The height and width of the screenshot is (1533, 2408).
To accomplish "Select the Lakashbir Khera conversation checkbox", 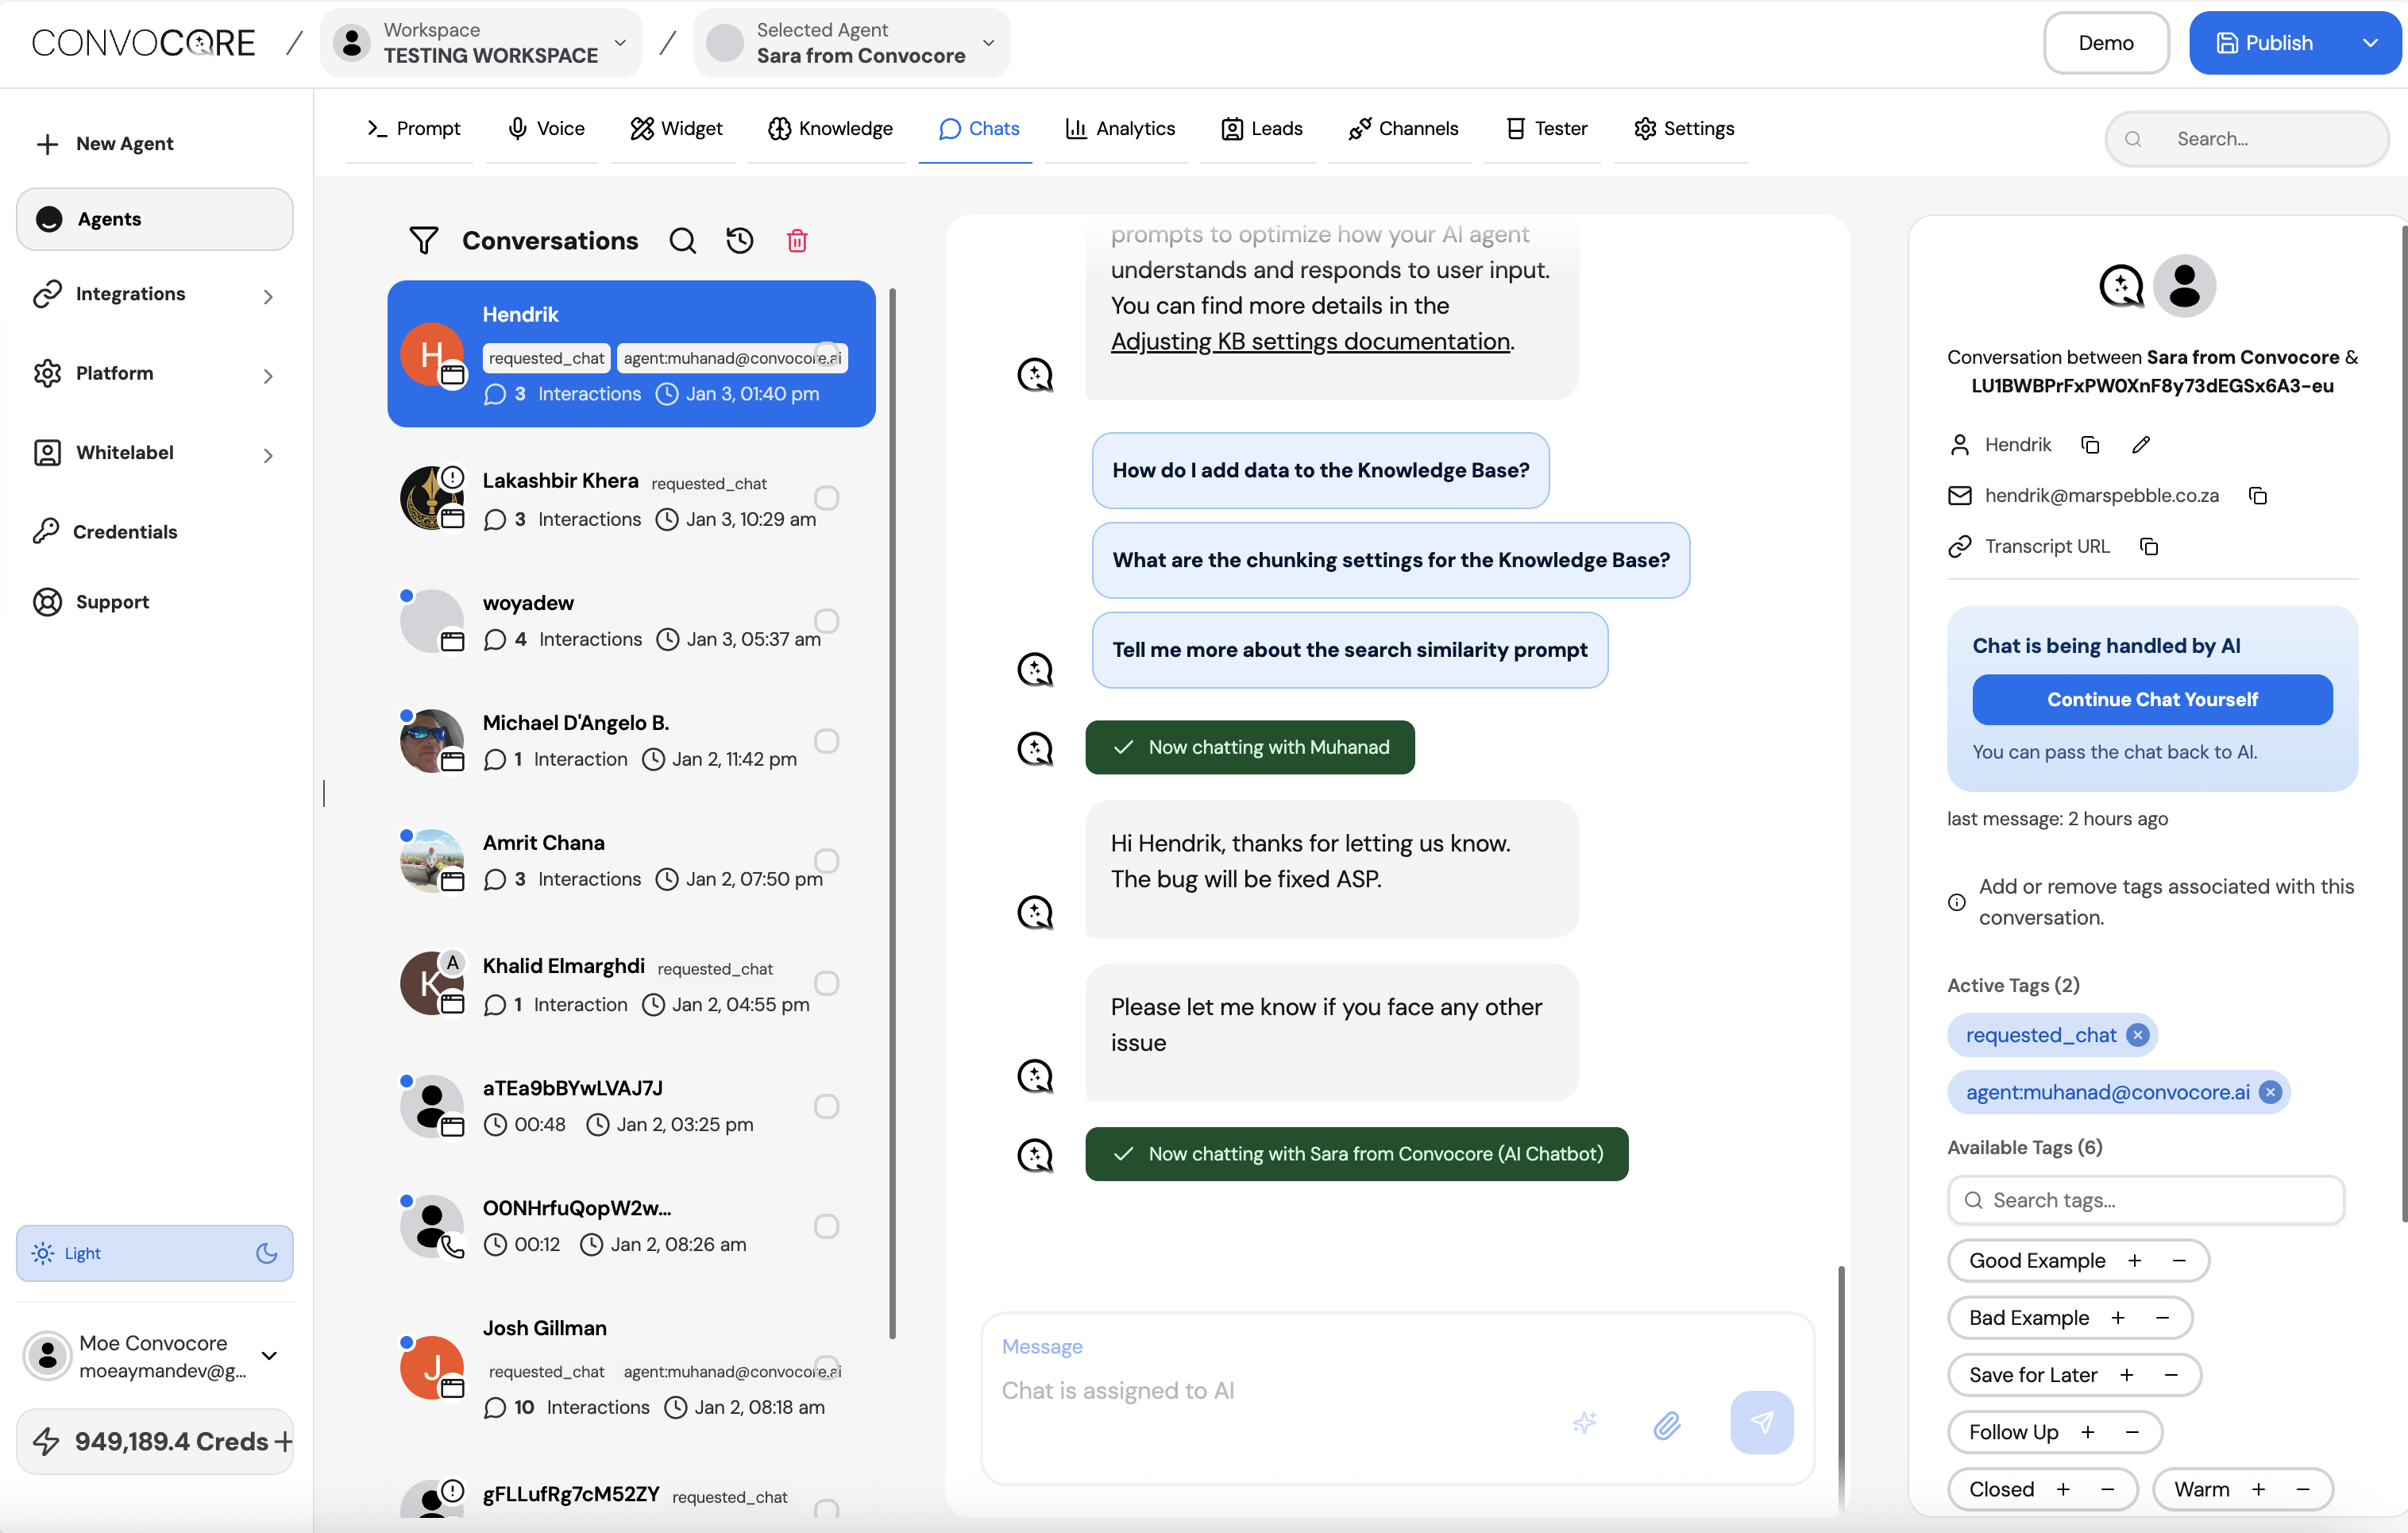I will coord(826,498).
